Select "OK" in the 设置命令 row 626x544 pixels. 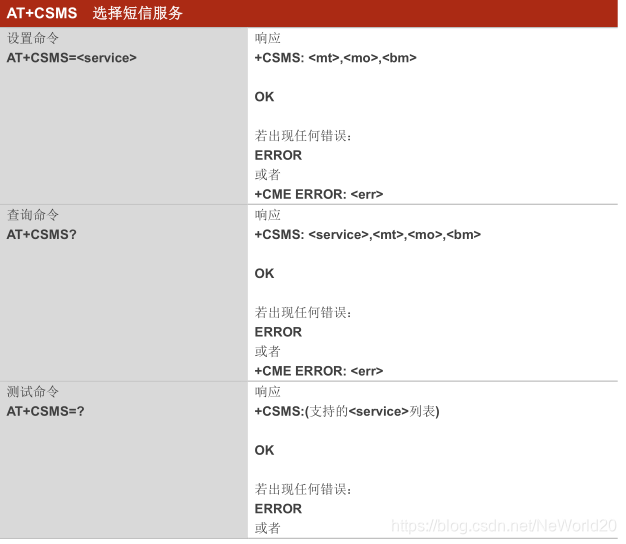[x=264, y=97]
